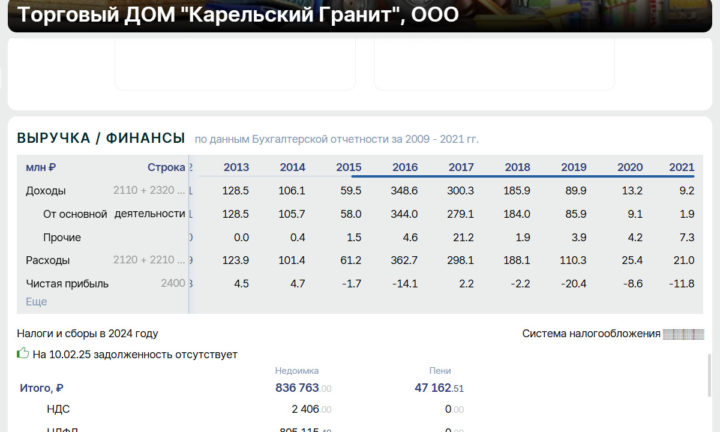
Task: Open the 'Расходы' row label
Action: point(48,260)
